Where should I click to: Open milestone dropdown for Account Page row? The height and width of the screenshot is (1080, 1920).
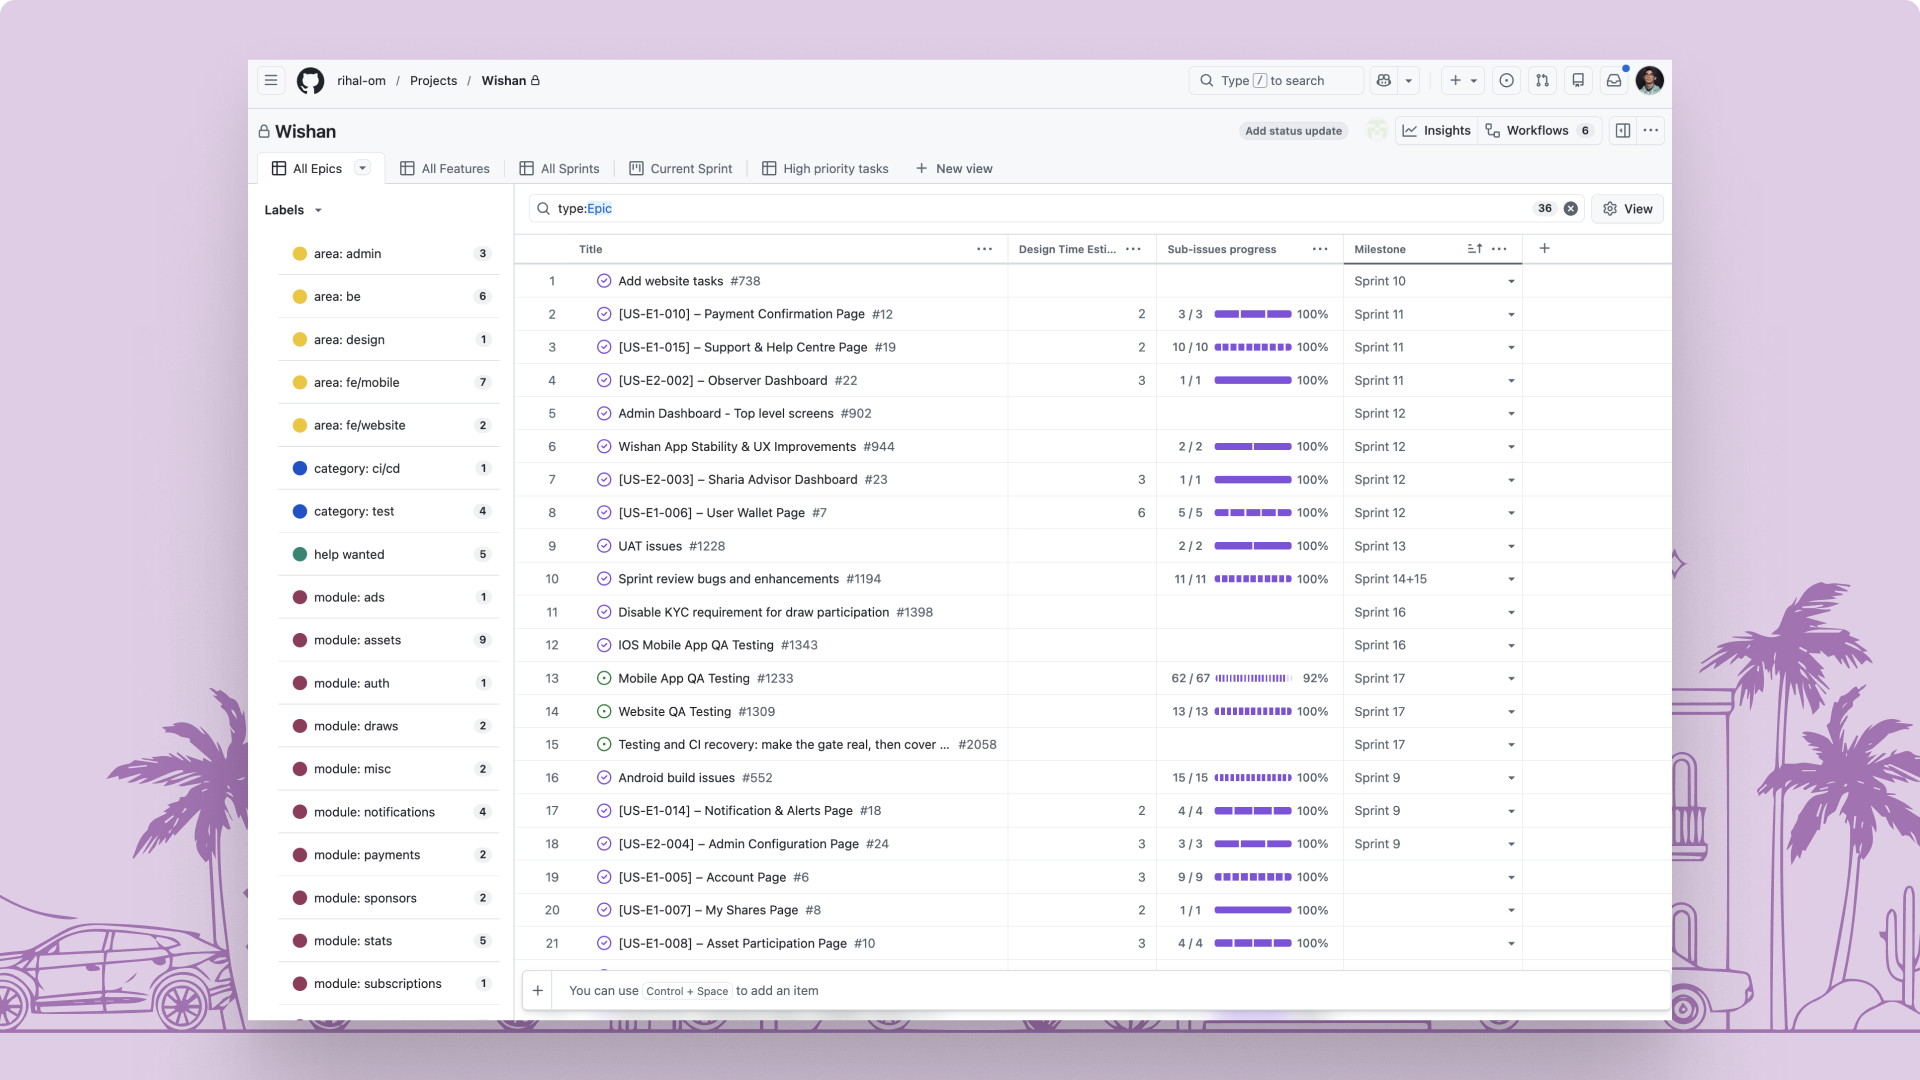click(1511, 877)
